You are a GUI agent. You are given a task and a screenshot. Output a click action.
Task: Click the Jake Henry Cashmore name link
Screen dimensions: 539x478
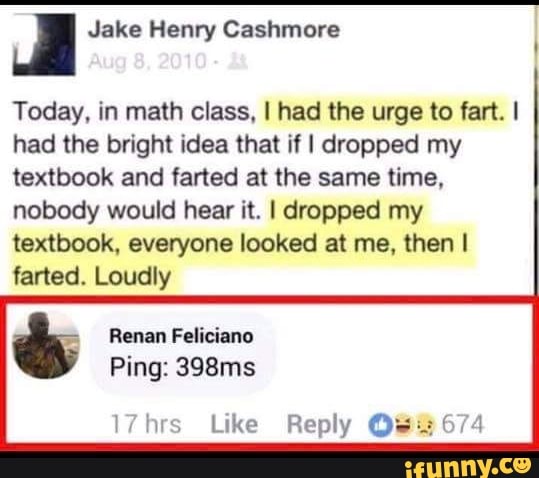(x=214, y=30)
